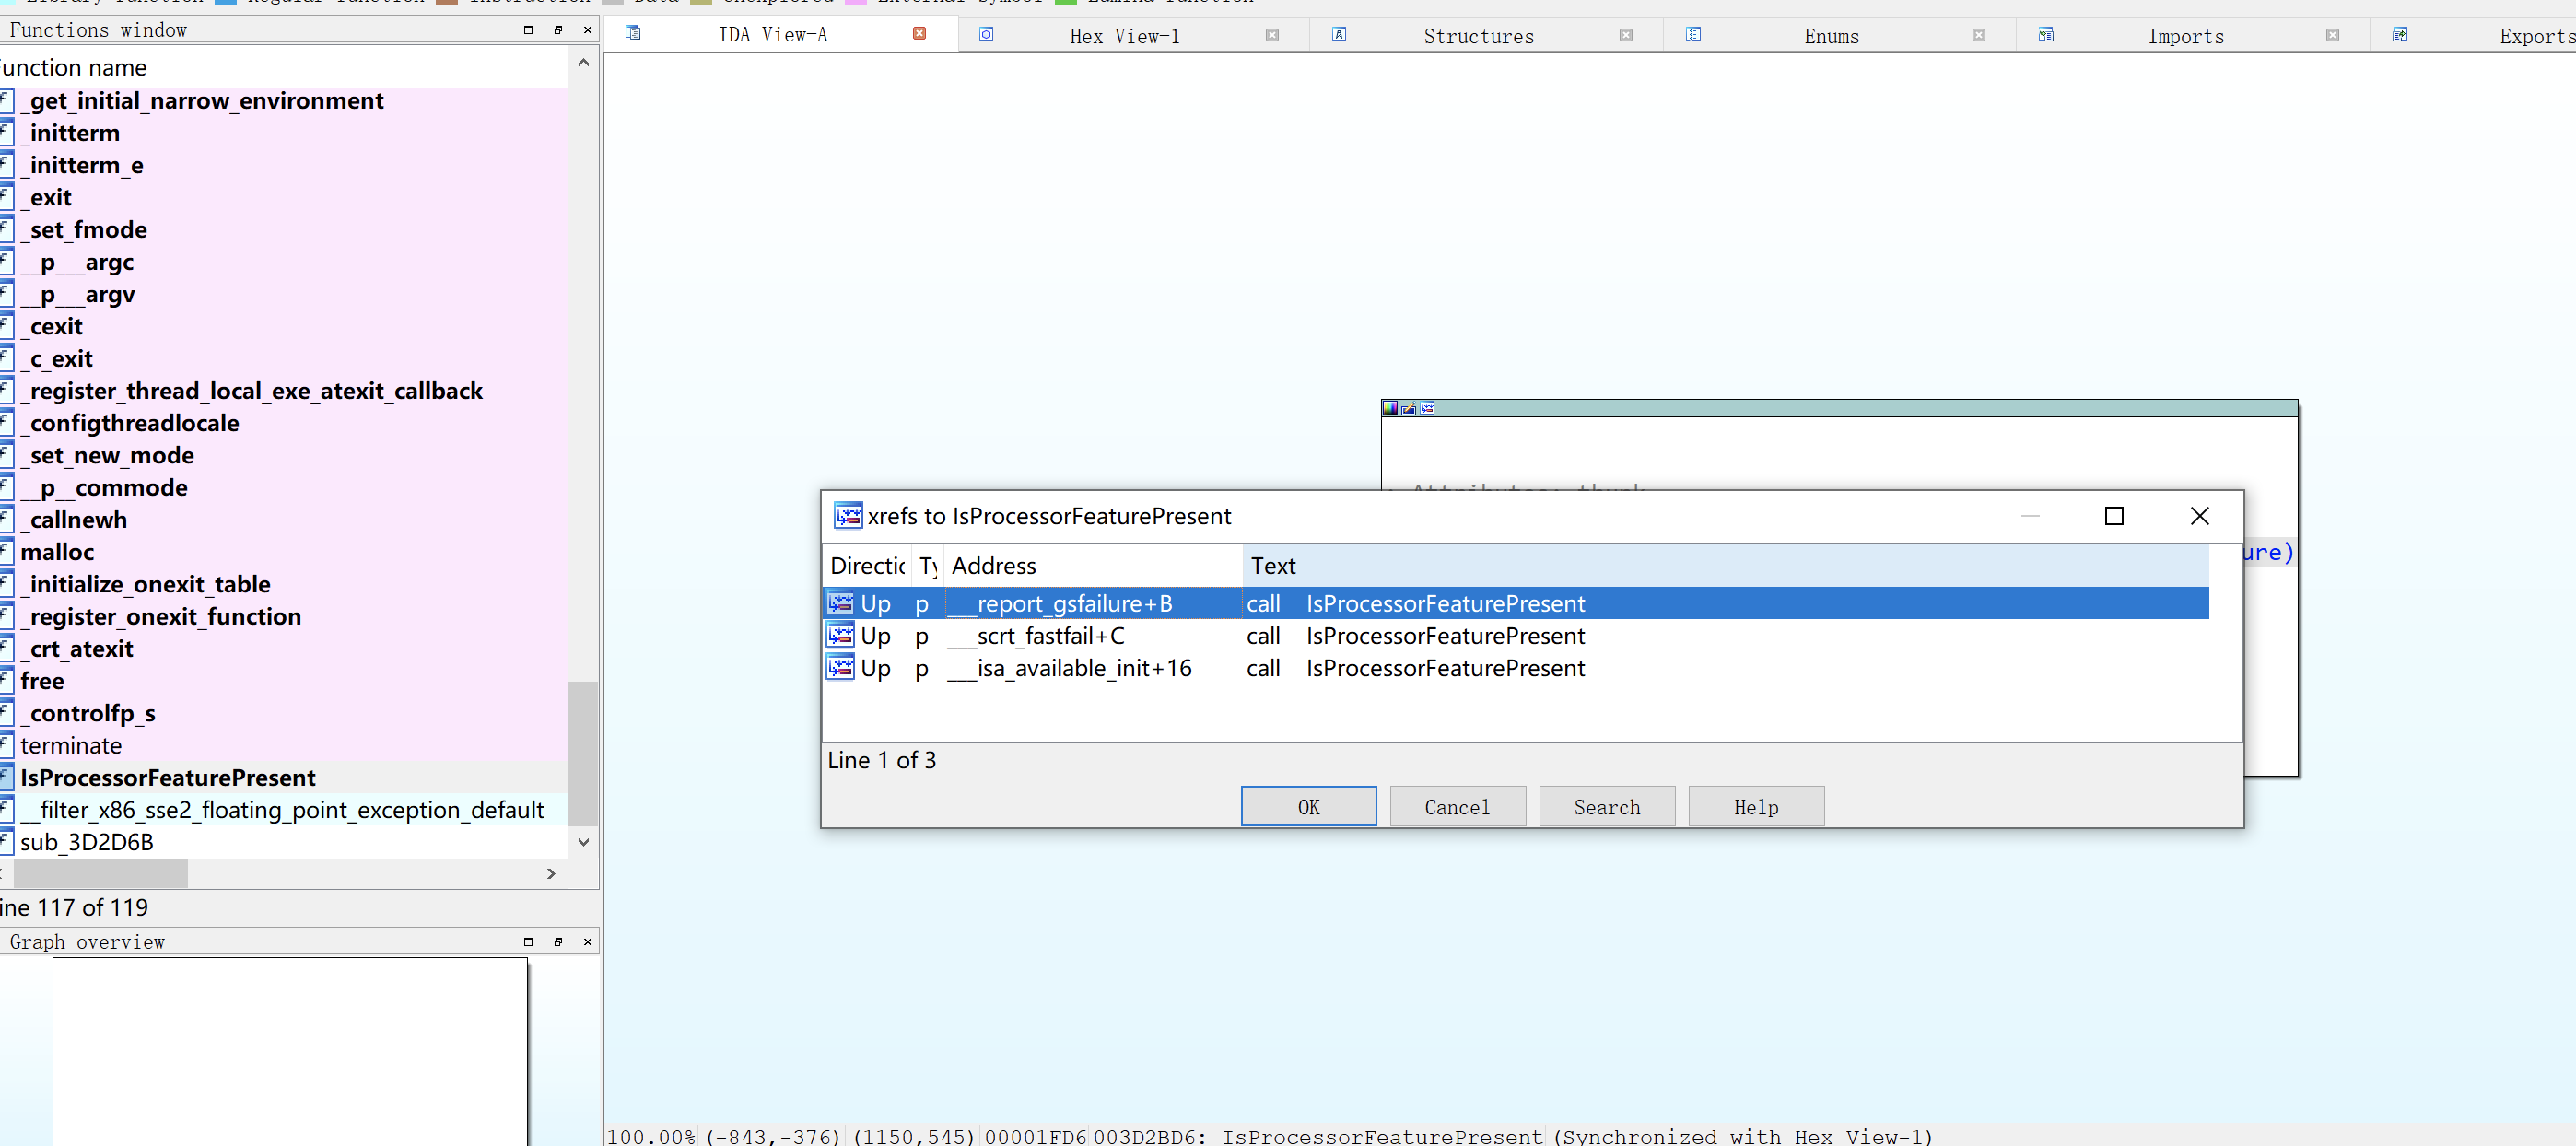Viewport: 2576px width, 1146px height.
Task: Float the Functions window panel
Action: [558, 30]
